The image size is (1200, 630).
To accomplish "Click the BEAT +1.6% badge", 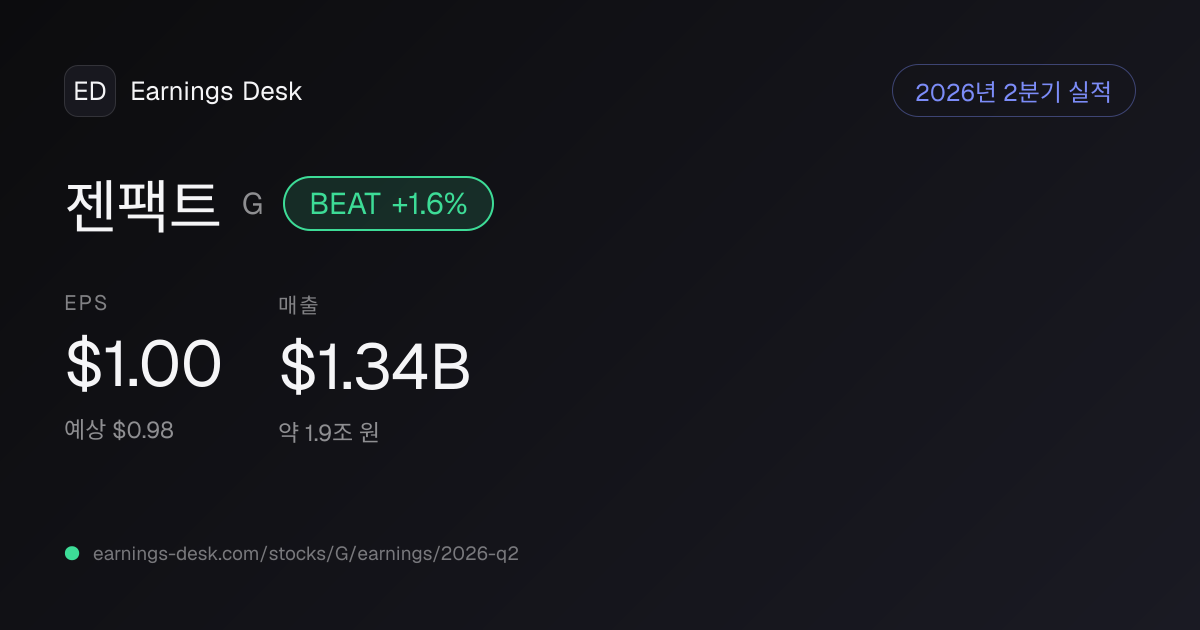I will point(389,204).
